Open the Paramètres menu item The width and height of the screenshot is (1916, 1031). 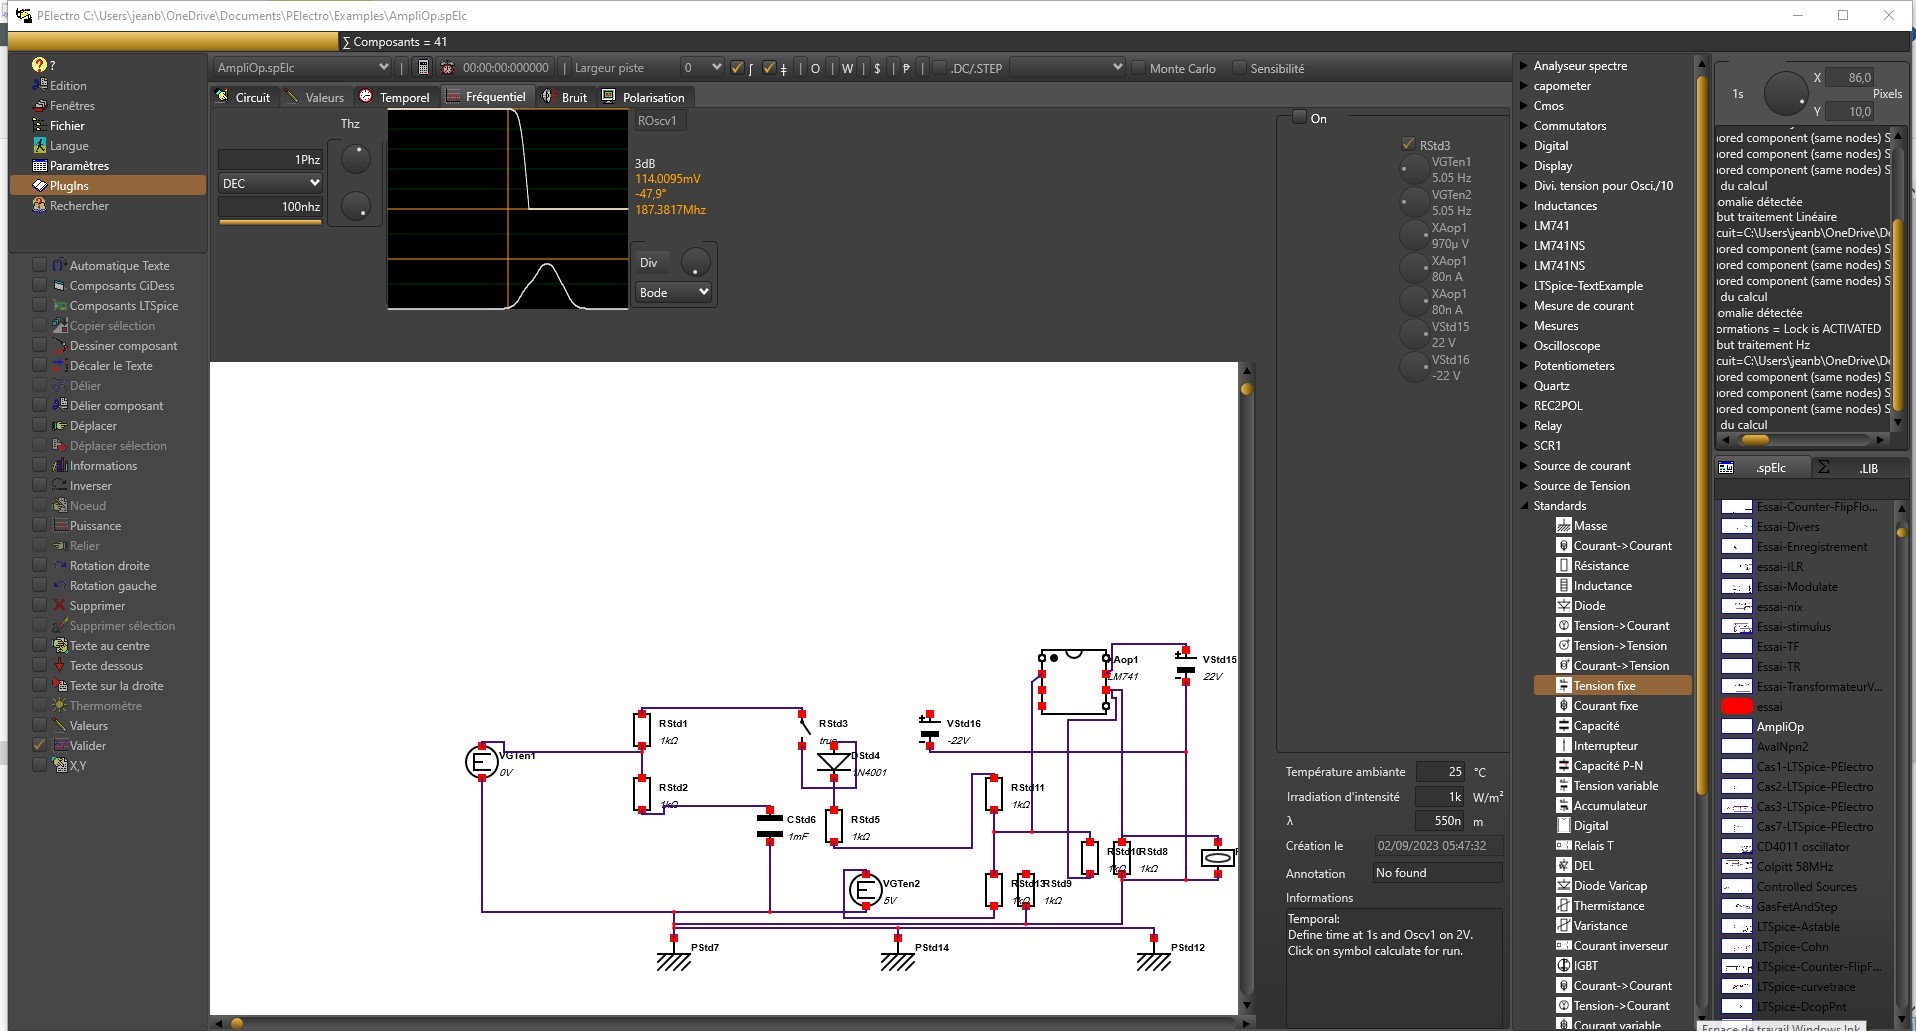point(79,166)
